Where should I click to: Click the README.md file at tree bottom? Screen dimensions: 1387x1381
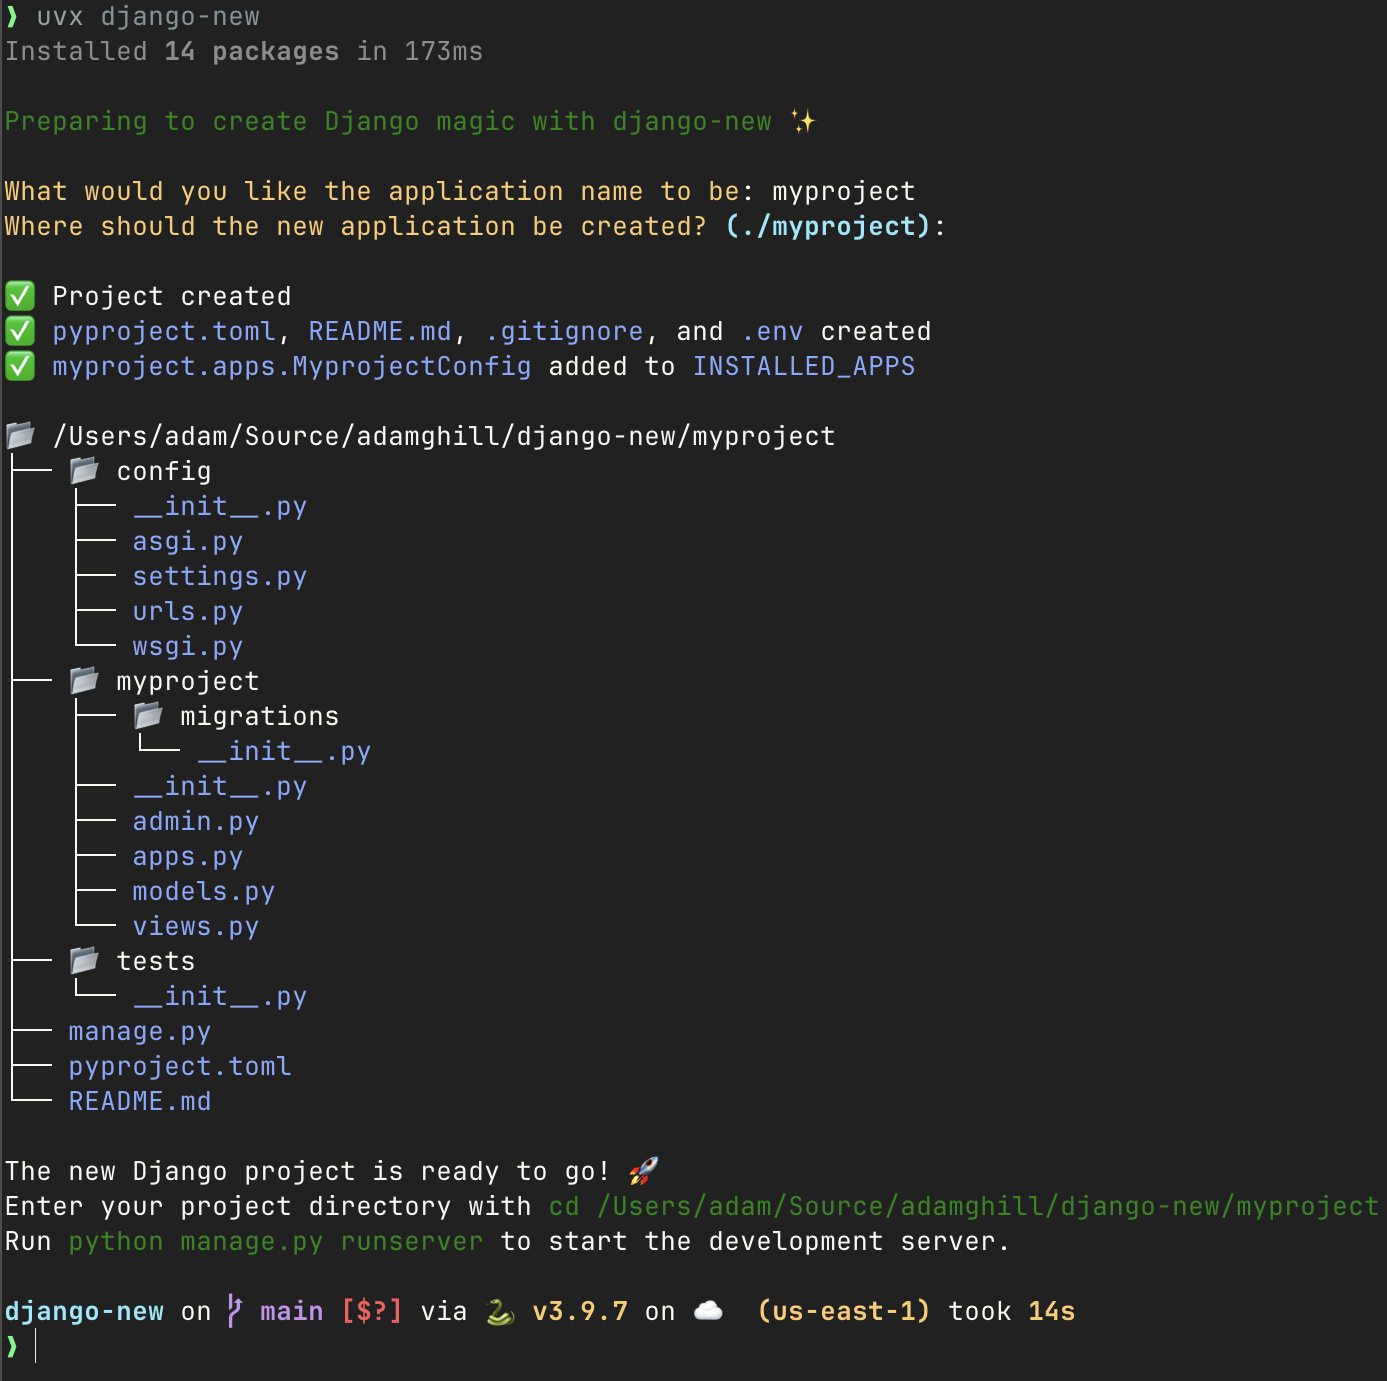[139, 1102]
